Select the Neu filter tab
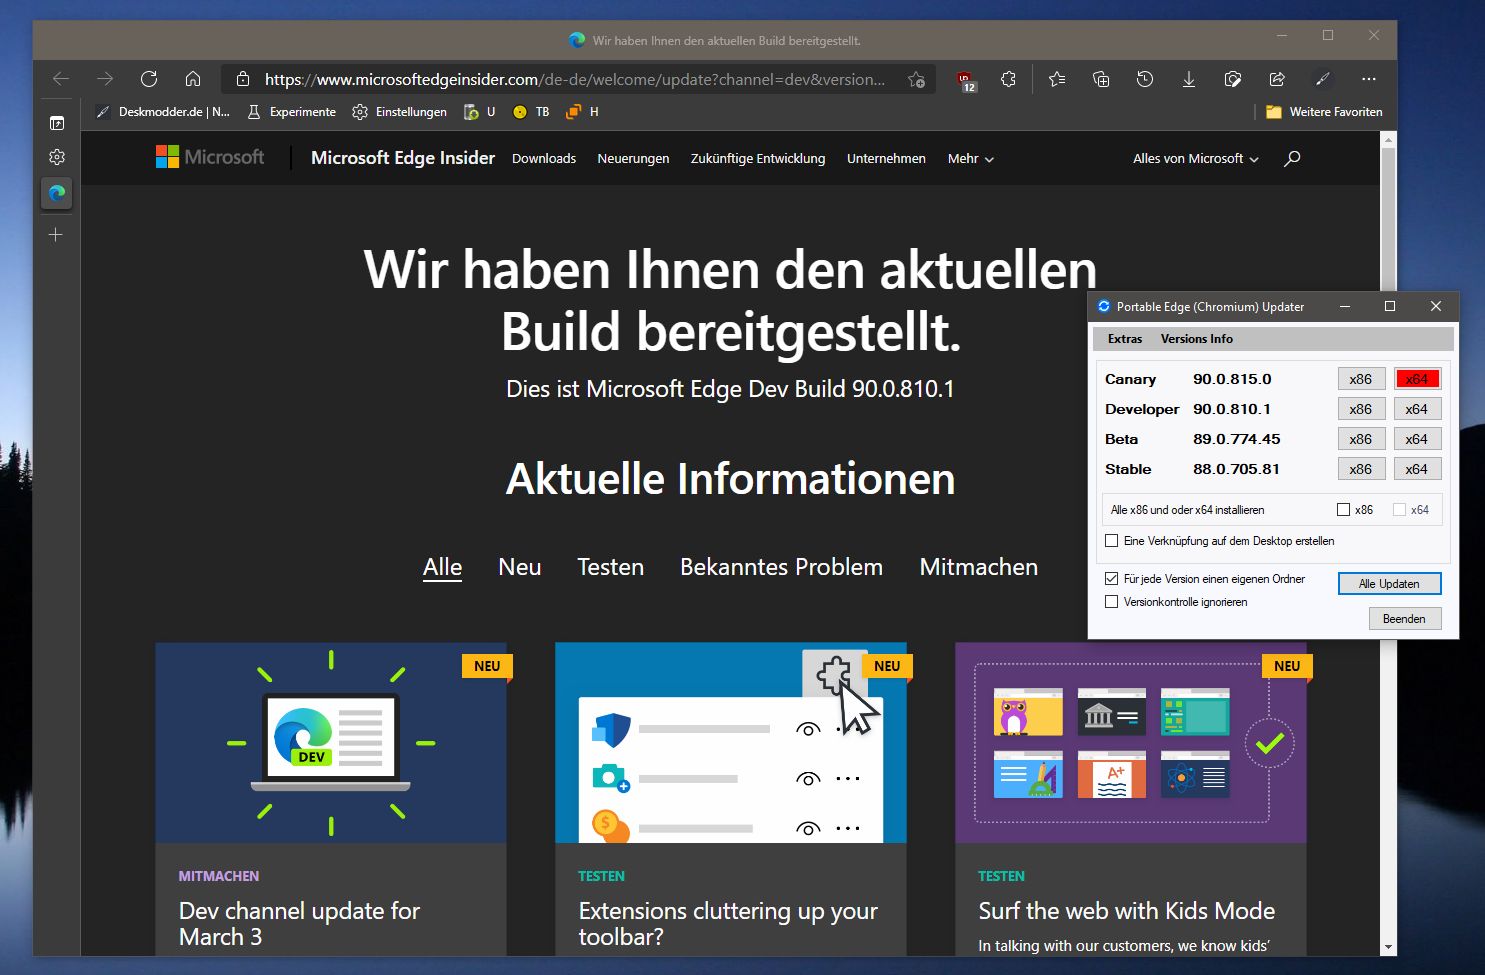 coord(520,567)
